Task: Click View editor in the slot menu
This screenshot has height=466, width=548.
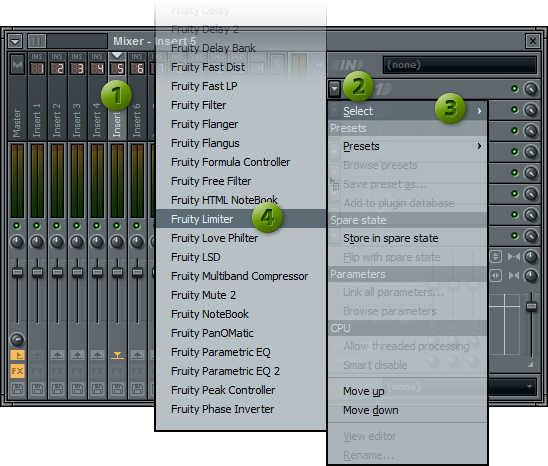Action: [x=407, y=436]
